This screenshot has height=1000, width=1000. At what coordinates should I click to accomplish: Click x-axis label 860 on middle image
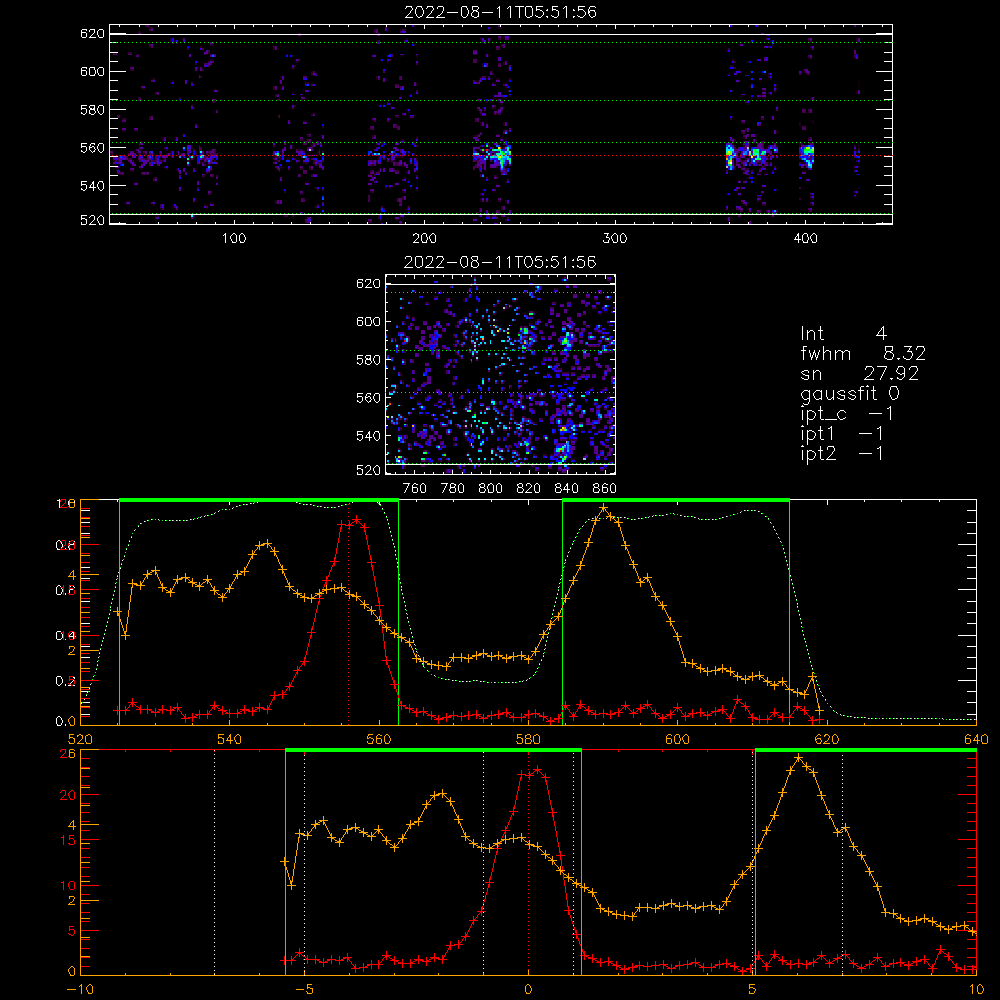coord(605,489)
